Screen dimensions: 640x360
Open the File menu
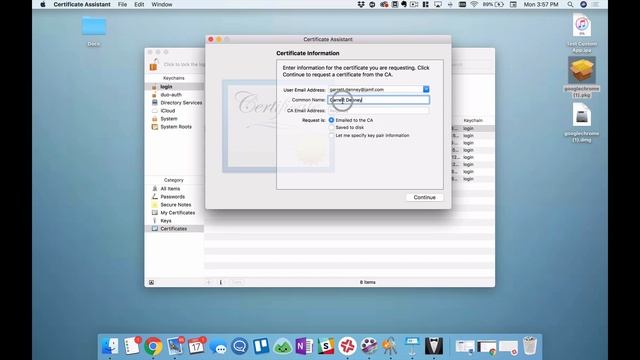[122, 4]
